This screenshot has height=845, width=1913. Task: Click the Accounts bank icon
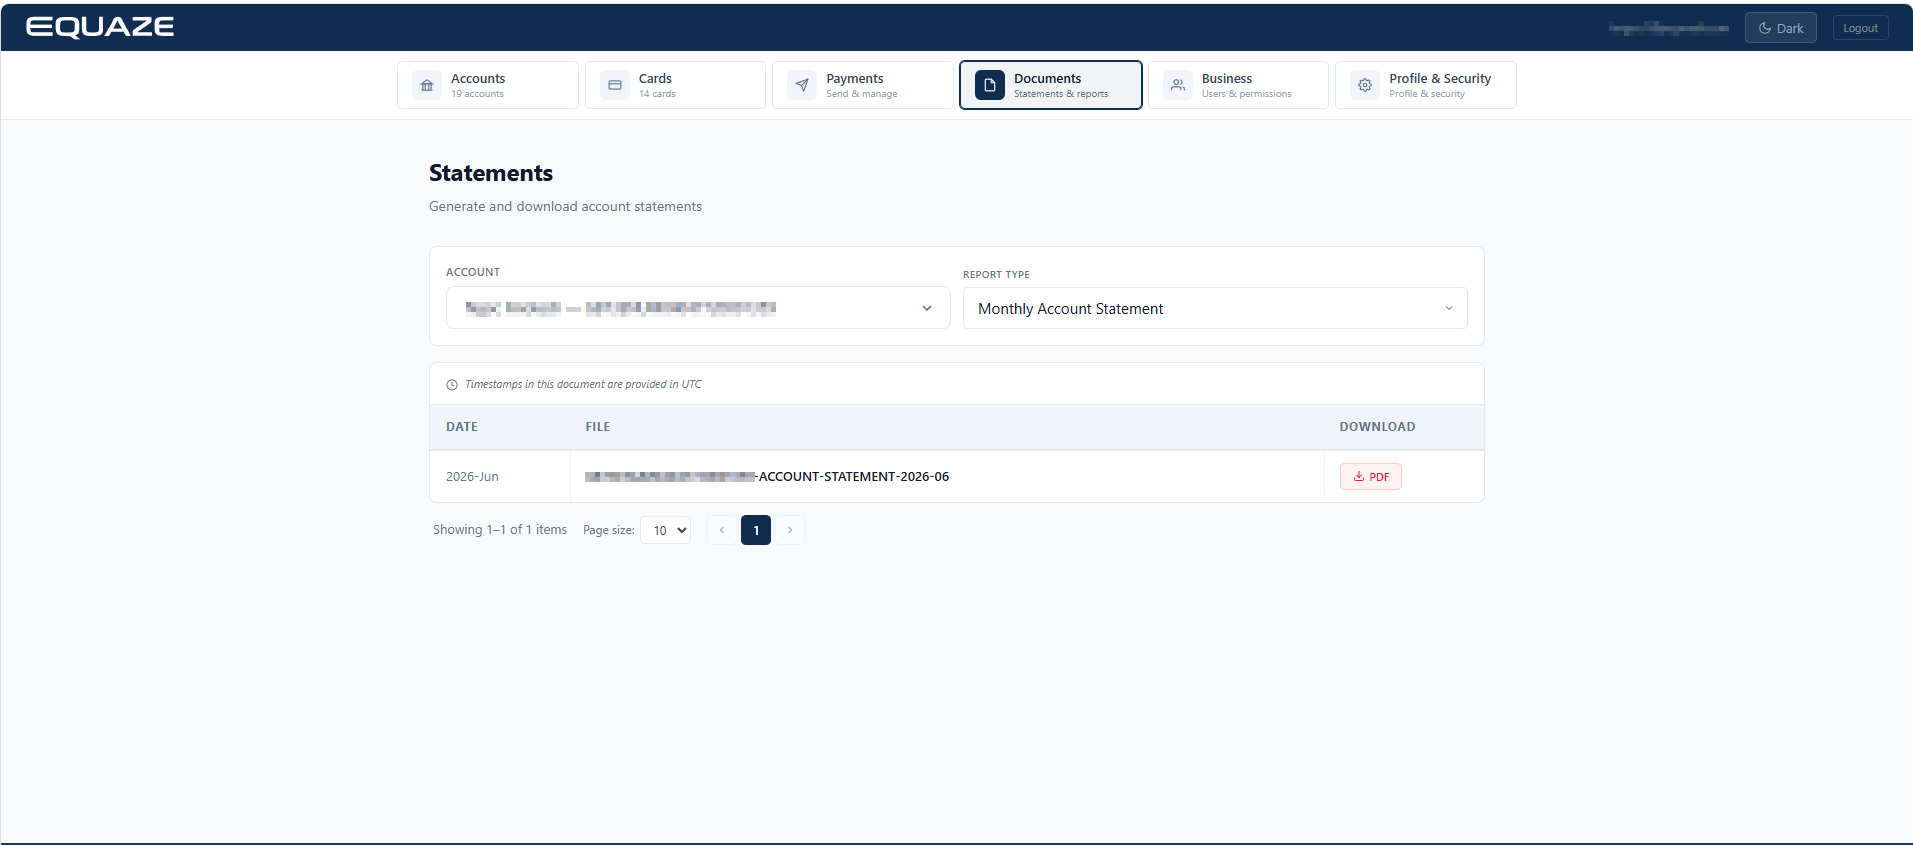[x=427, y=85]
